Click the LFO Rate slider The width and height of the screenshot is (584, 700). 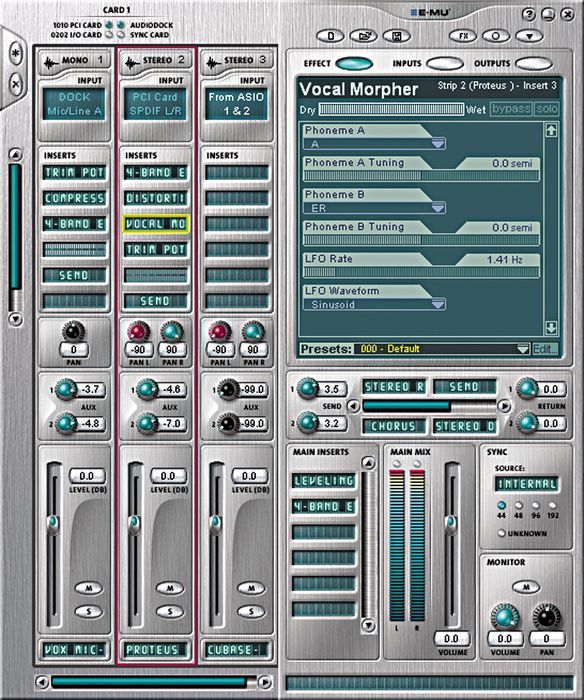[421, 272]
